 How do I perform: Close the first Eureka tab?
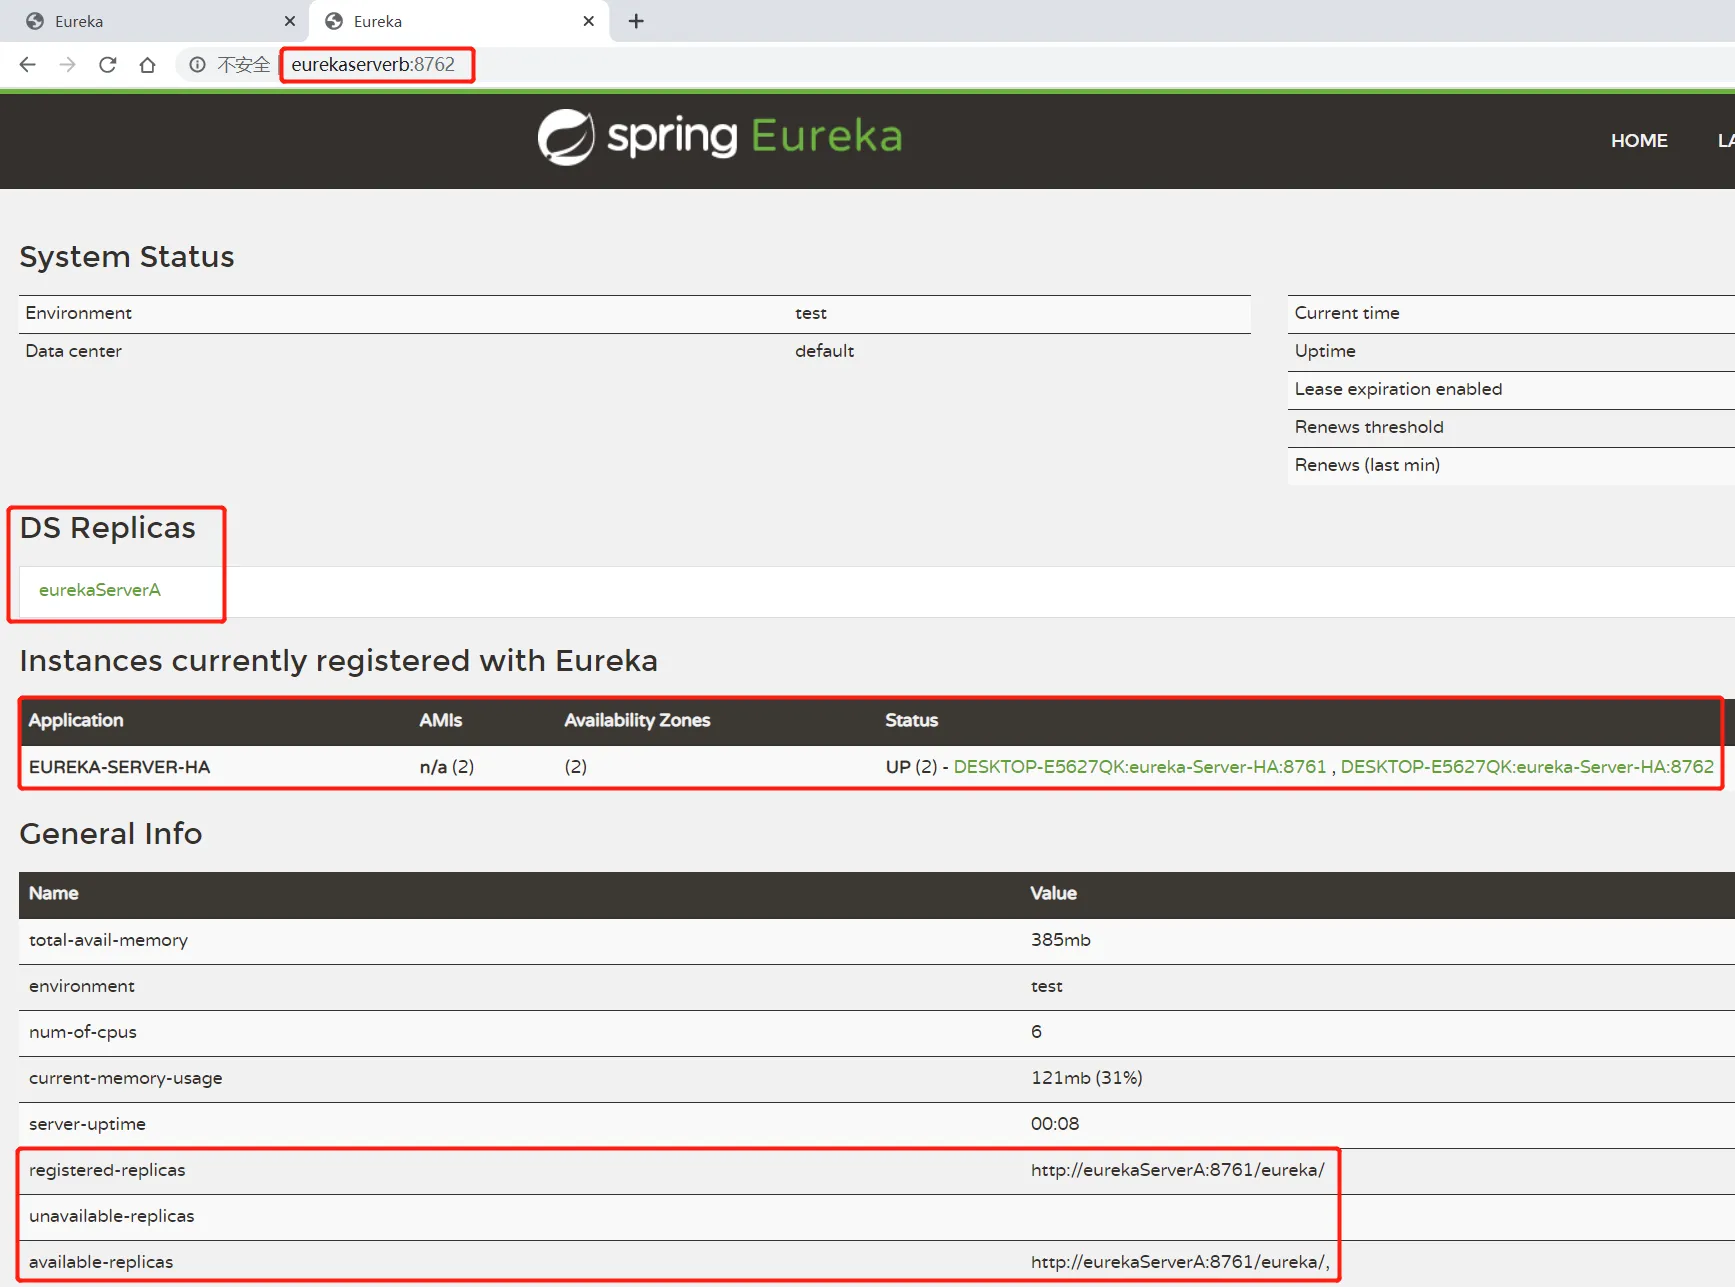(x=290, y=21)
